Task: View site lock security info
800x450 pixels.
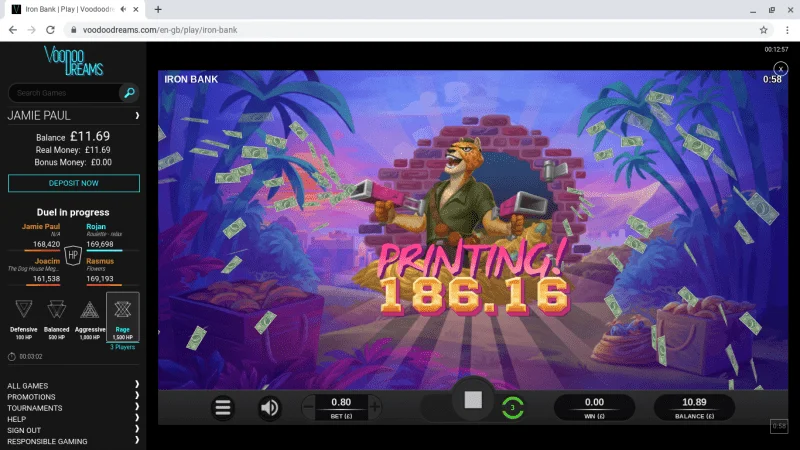Action: 73,30
